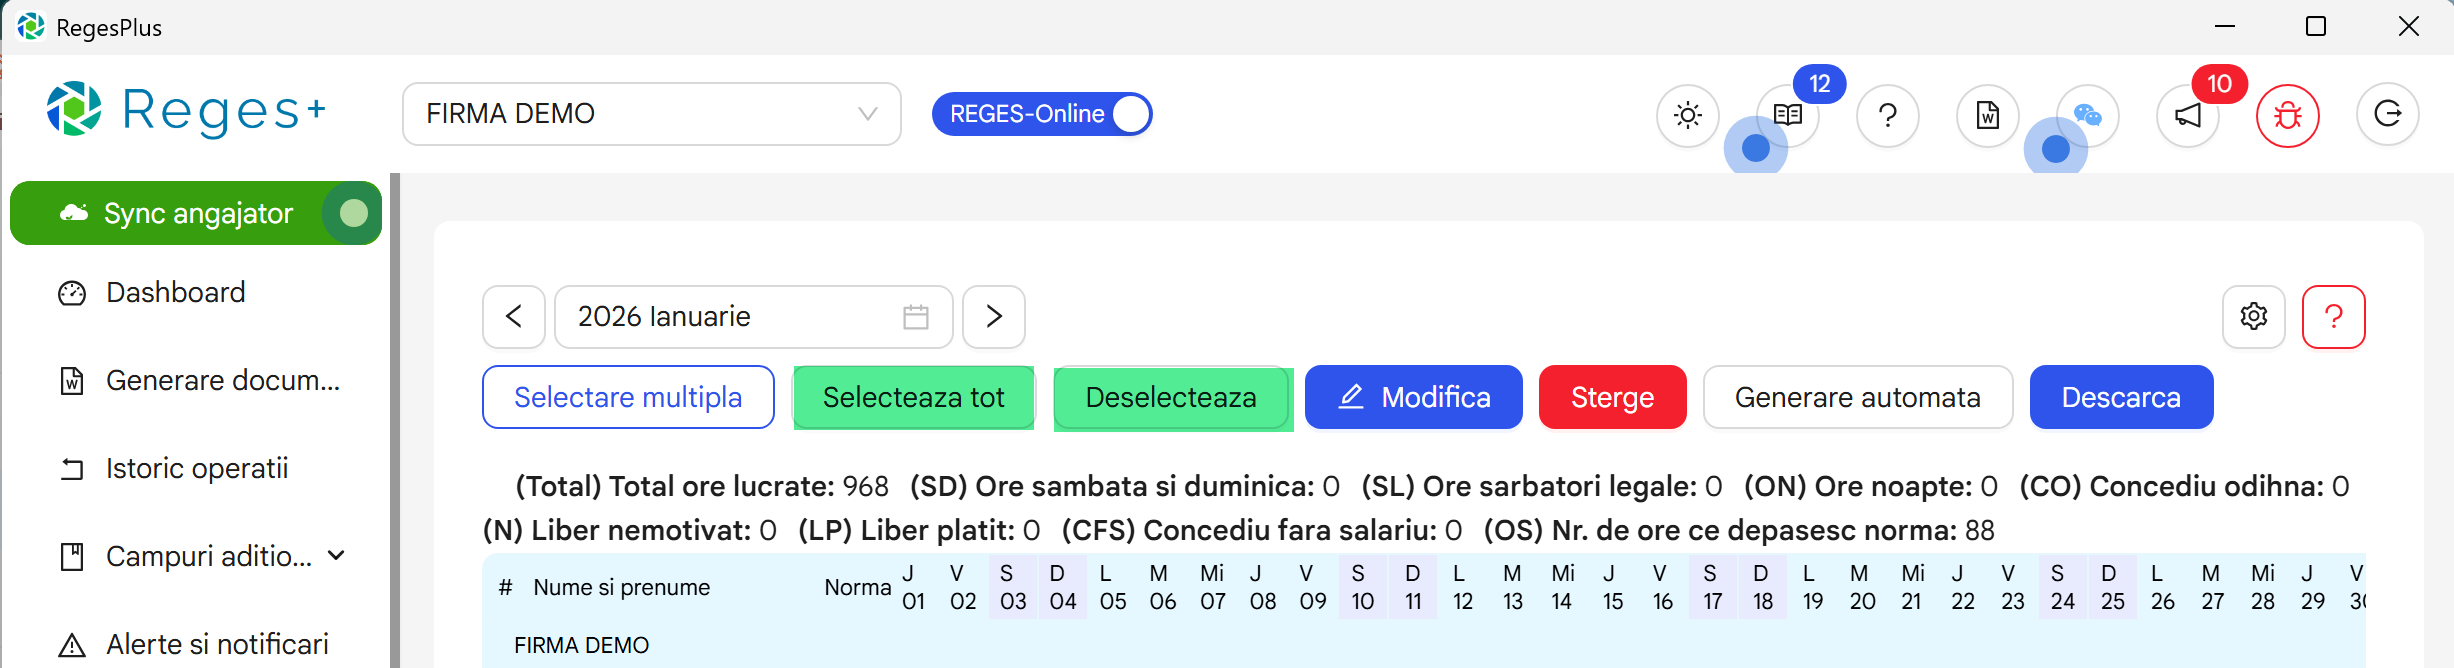Screen dimensions: 2454x668
Task: Open timesheet settings gear icon
Action: [2253, 317]
